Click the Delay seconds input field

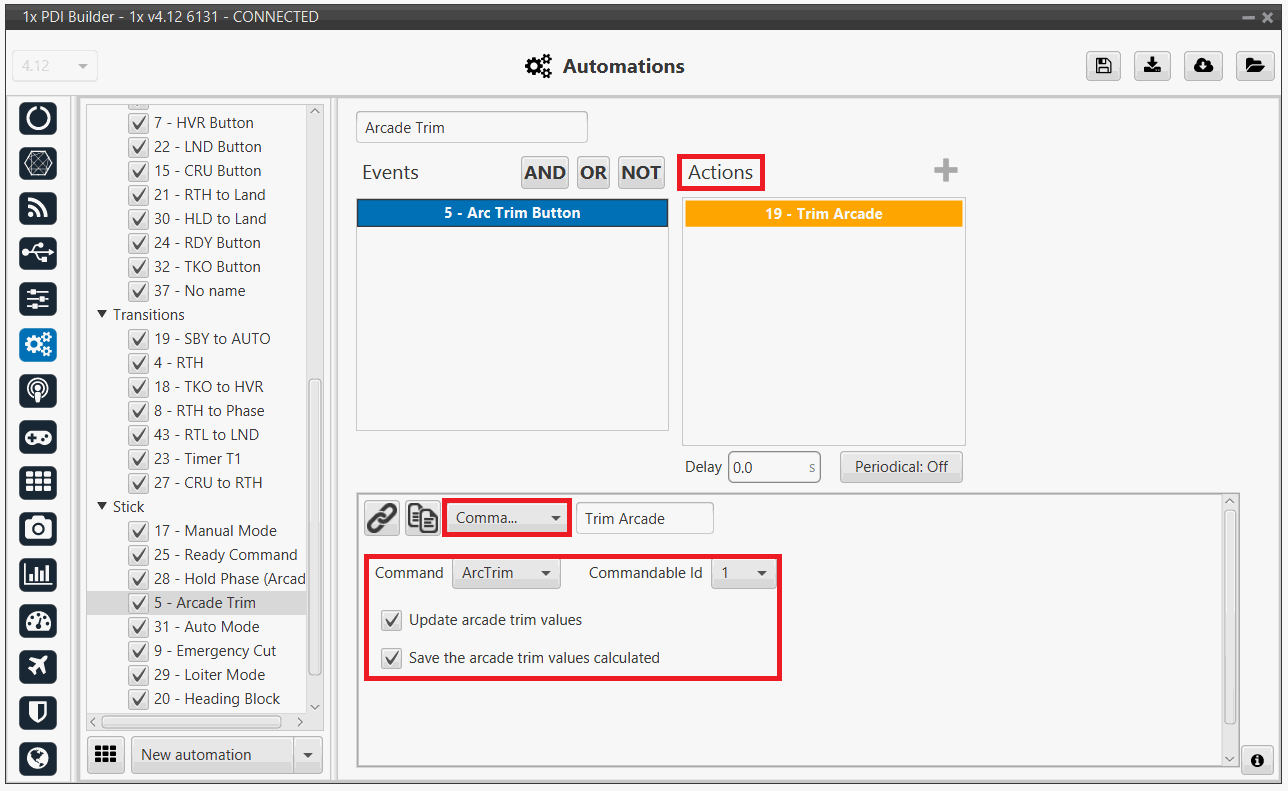click(767, 467)
